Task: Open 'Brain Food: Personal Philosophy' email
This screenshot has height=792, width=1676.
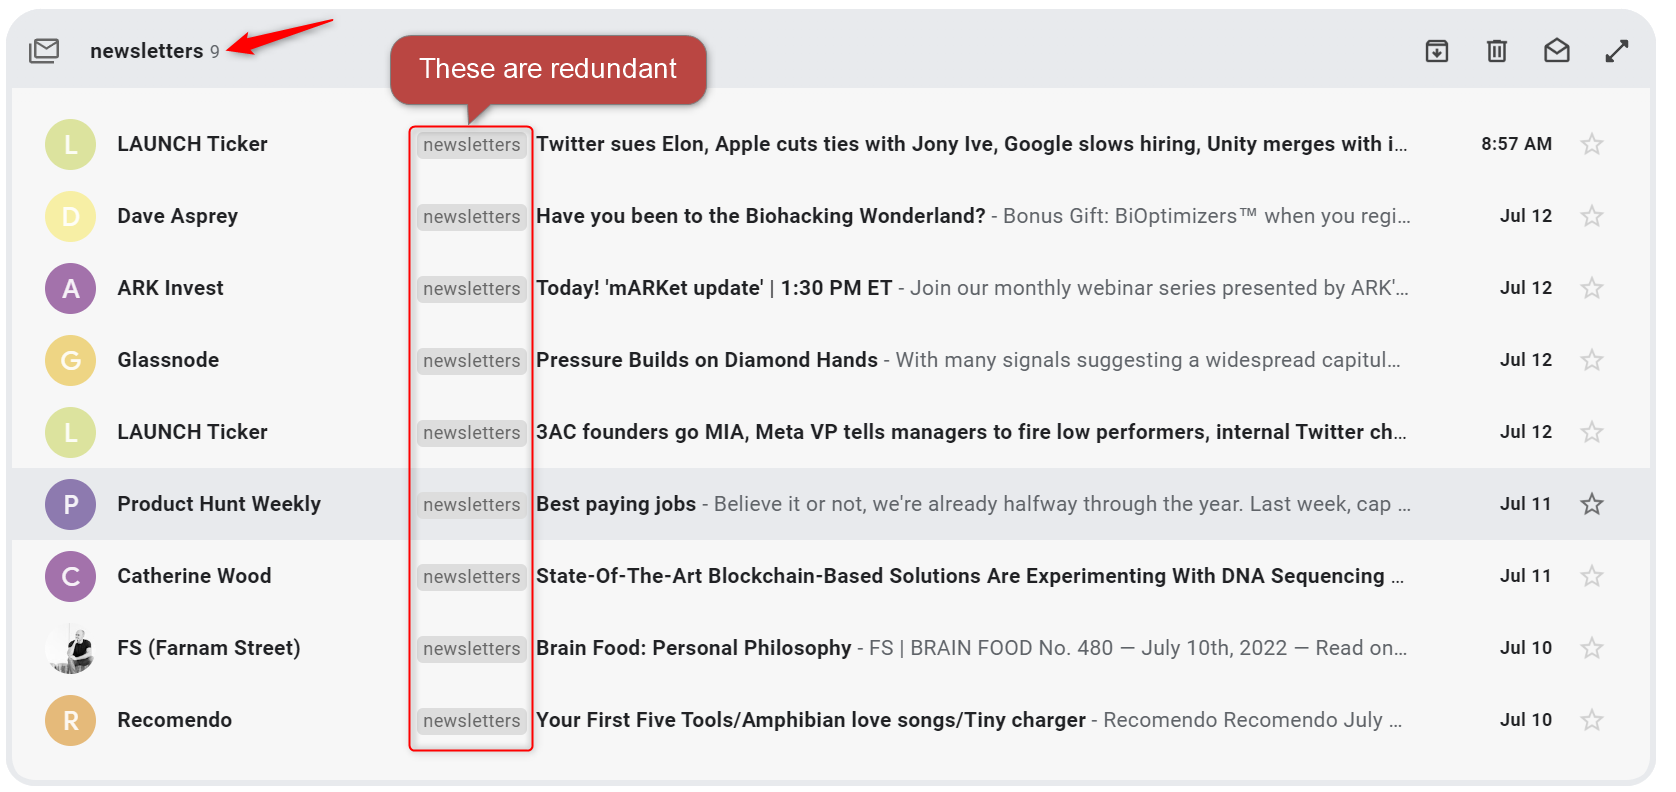Action: (x=694, y=648)
